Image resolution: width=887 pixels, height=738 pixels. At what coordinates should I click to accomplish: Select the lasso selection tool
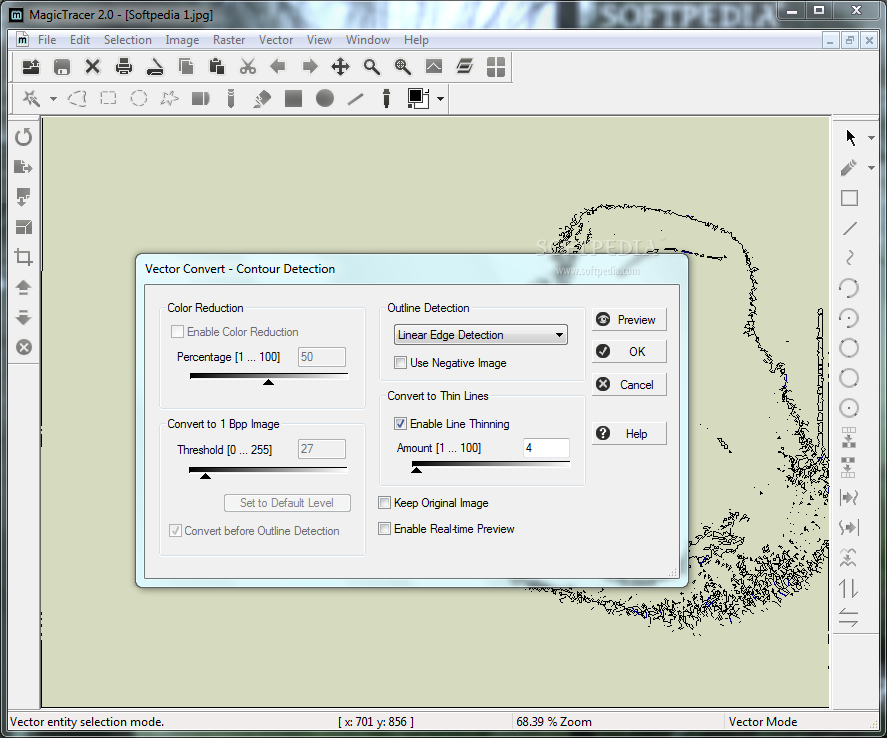click(x=77, y=99)
